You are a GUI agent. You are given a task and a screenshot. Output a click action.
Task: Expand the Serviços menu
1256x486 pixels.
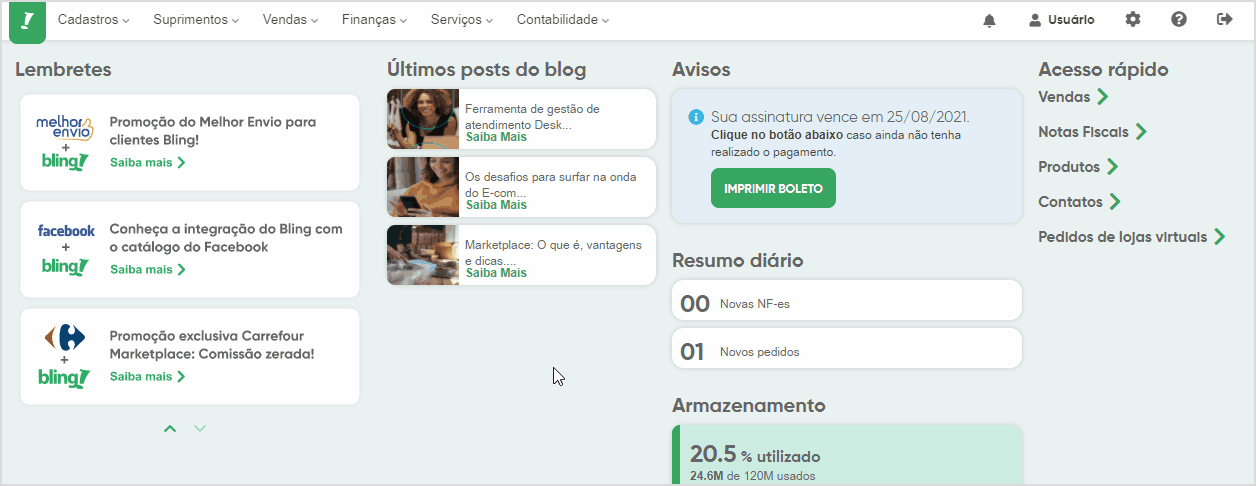(462, 20)
